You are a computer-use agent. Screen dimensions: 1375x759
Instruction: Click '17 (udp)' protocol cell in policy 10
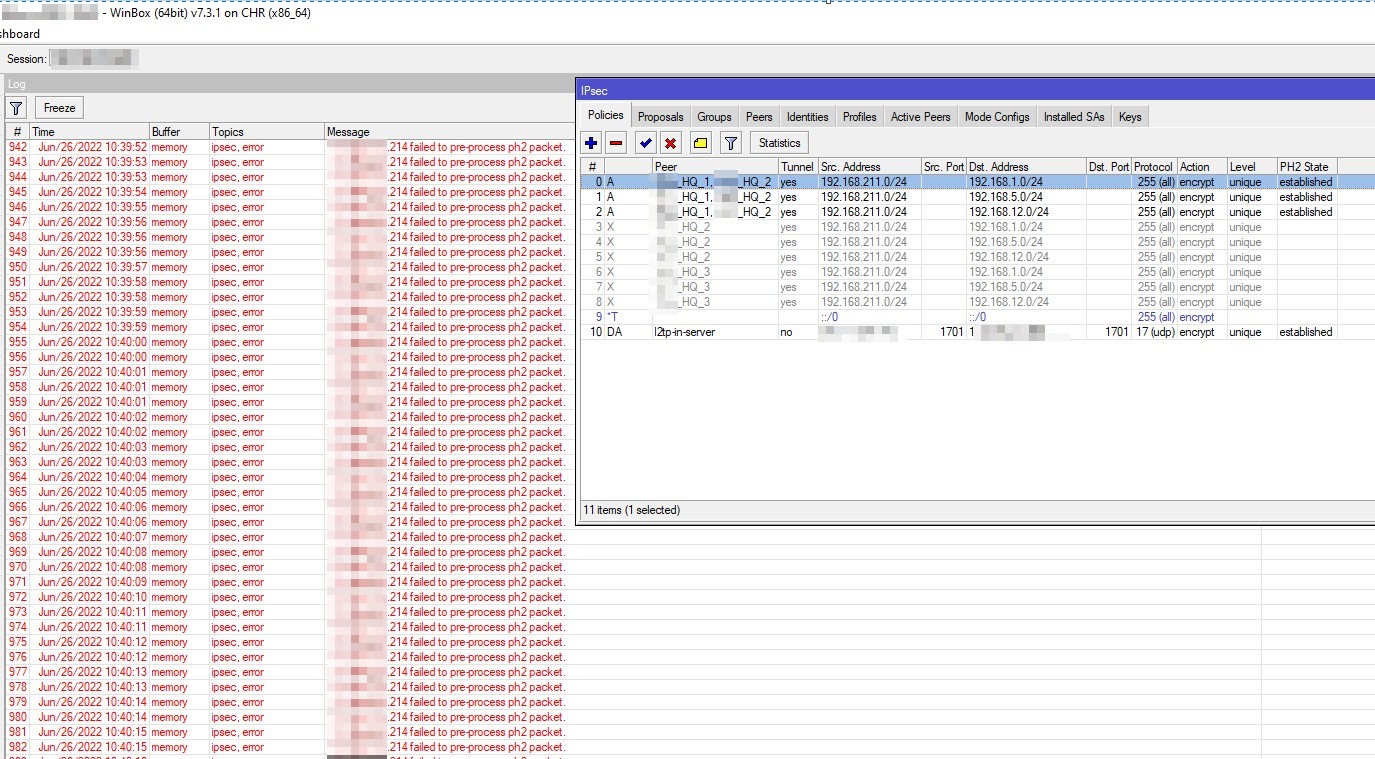(1154, 332)
